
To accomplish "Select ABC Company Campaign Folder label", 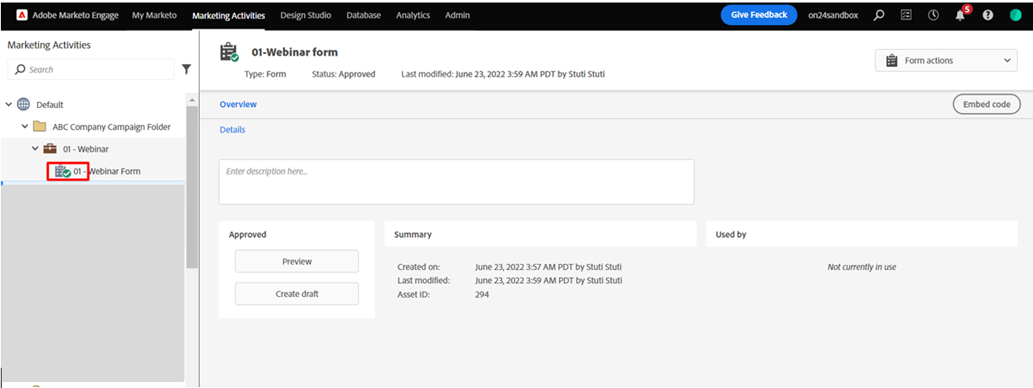I will coord(111,126).
